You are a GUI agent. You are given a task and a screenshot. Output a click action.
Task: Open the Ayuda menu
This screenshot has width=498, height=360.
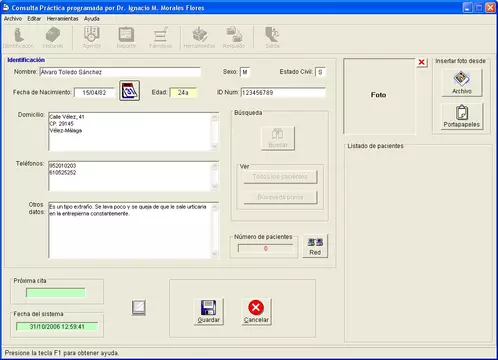(x=92, y=19)
